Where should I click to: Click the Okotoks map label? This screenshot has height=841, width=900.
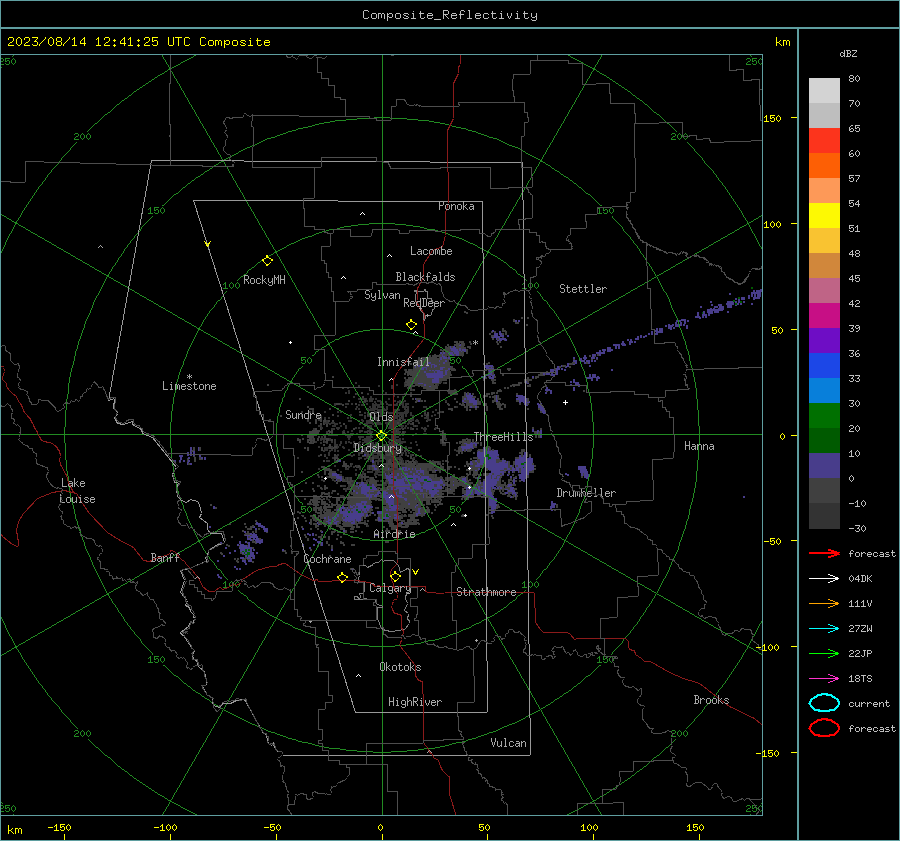click(400, 667)
